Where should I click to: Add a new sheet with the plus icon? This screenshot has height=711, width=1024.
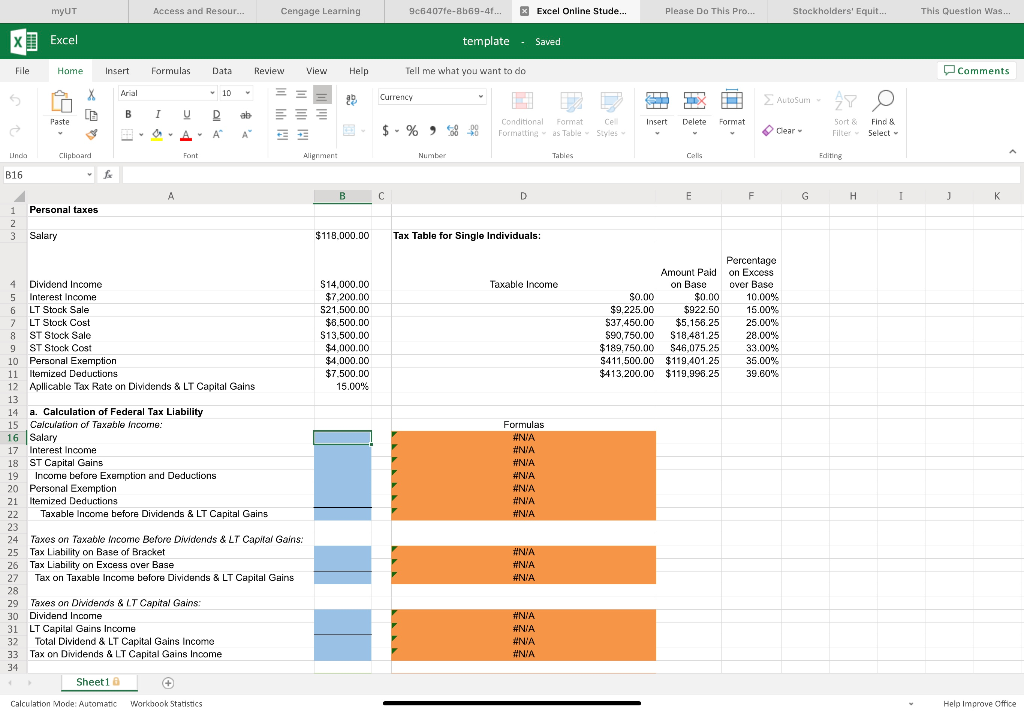[x=168, y=682]
